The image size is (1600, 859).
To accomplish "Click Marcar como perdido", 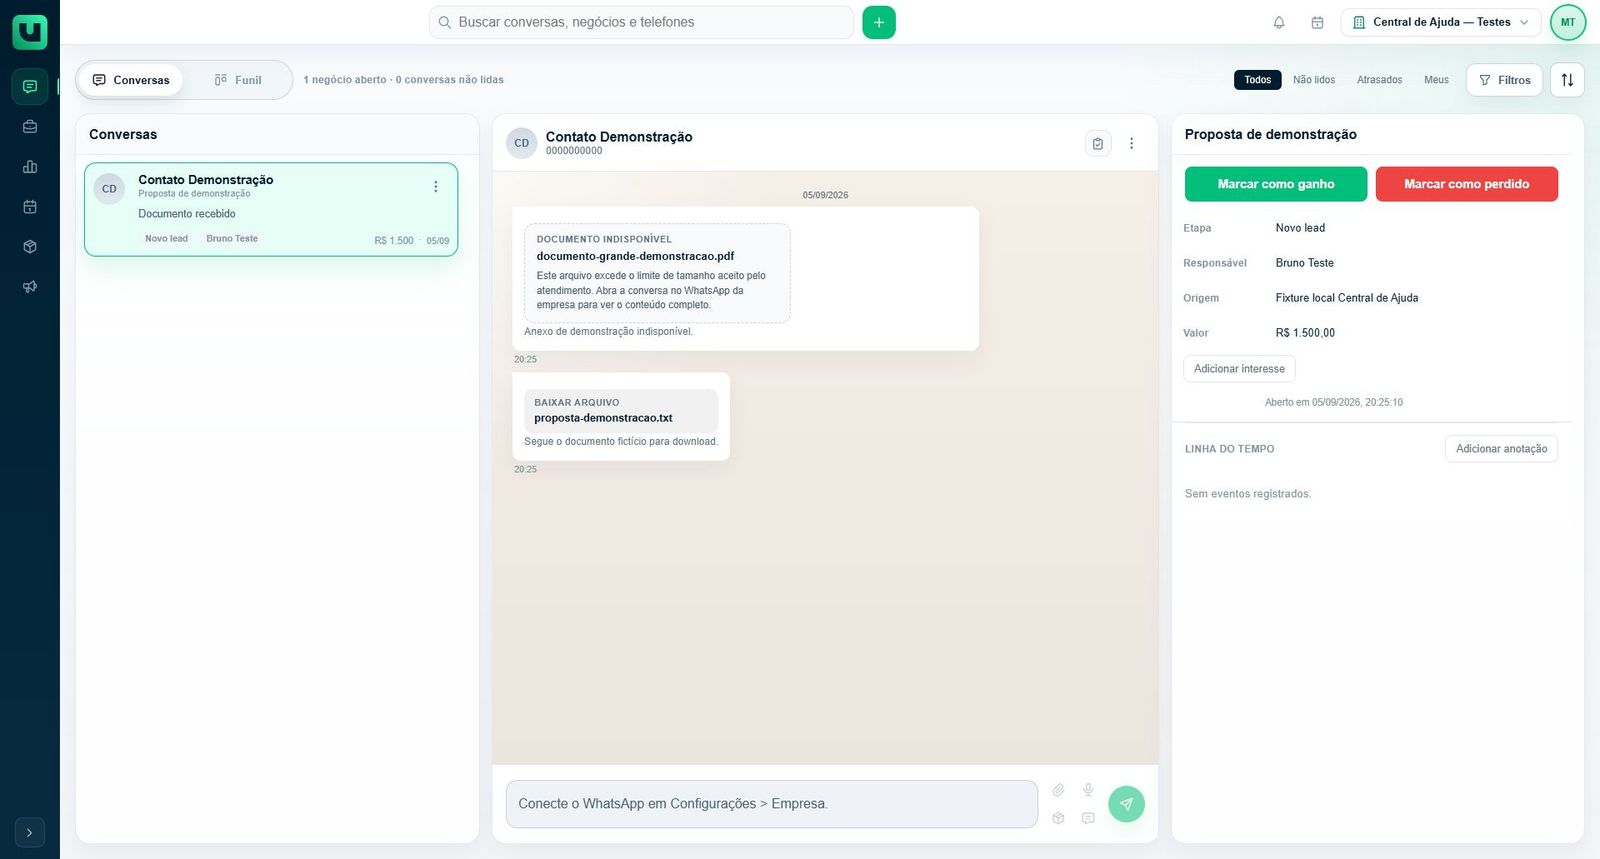I will pos(1467,184).
